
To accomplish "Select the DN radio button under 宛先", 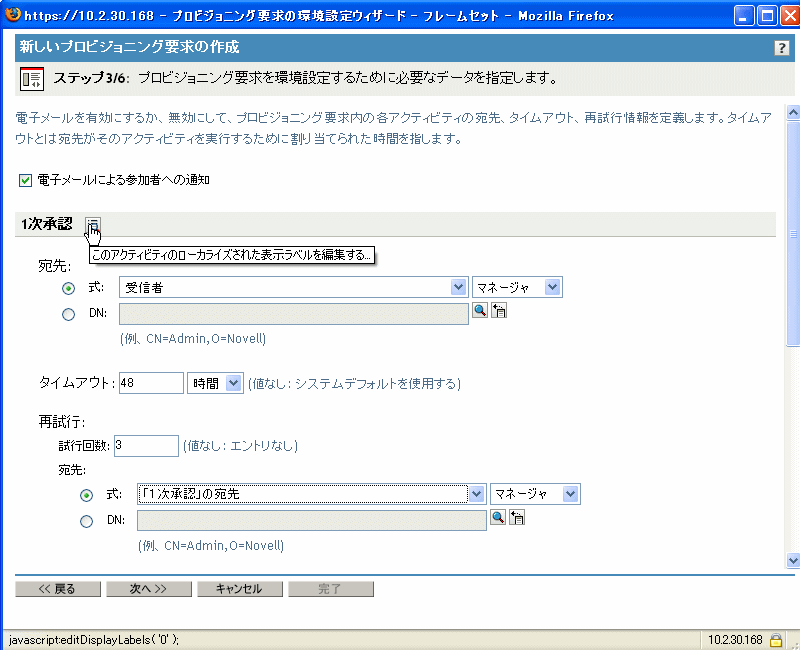I will point(68,314).
